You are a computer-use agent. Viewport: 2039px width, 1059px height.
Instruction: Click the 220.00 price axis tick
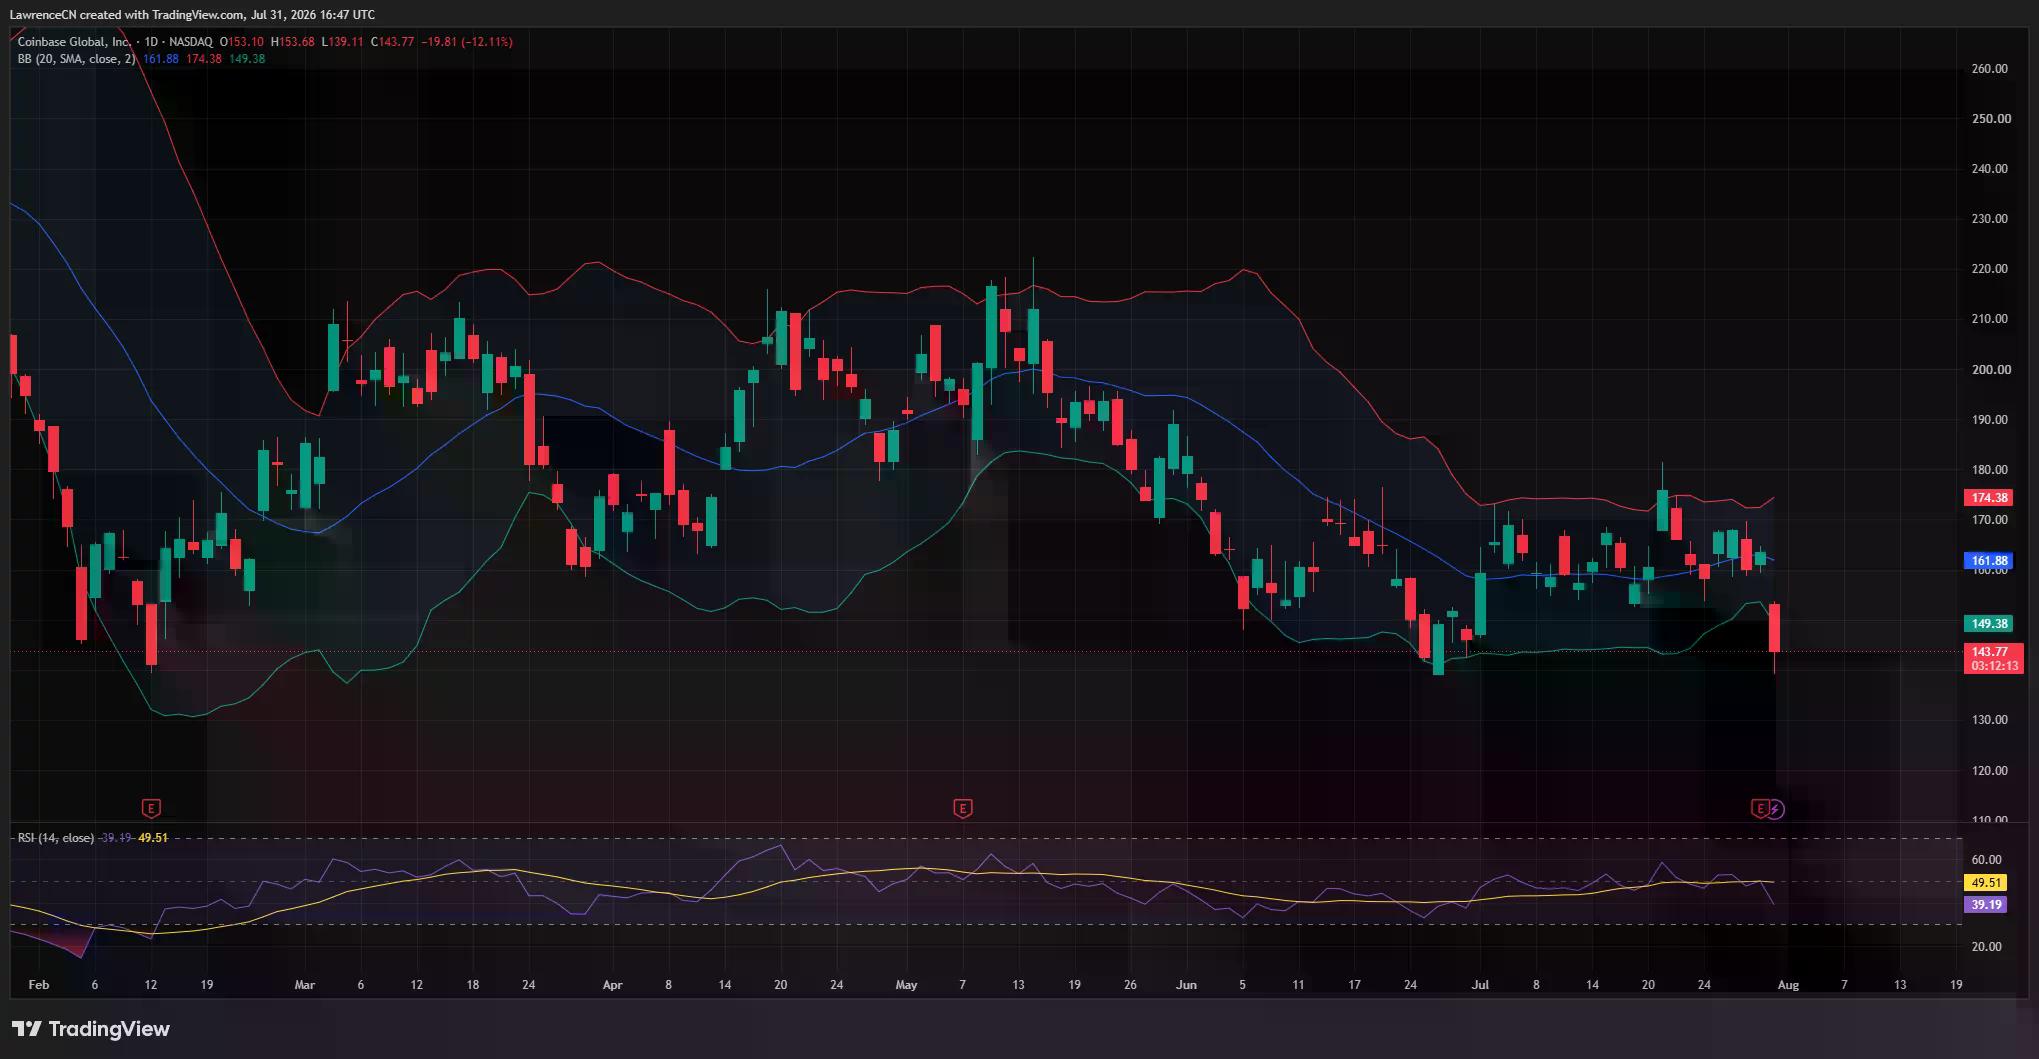pos(1989,269)
